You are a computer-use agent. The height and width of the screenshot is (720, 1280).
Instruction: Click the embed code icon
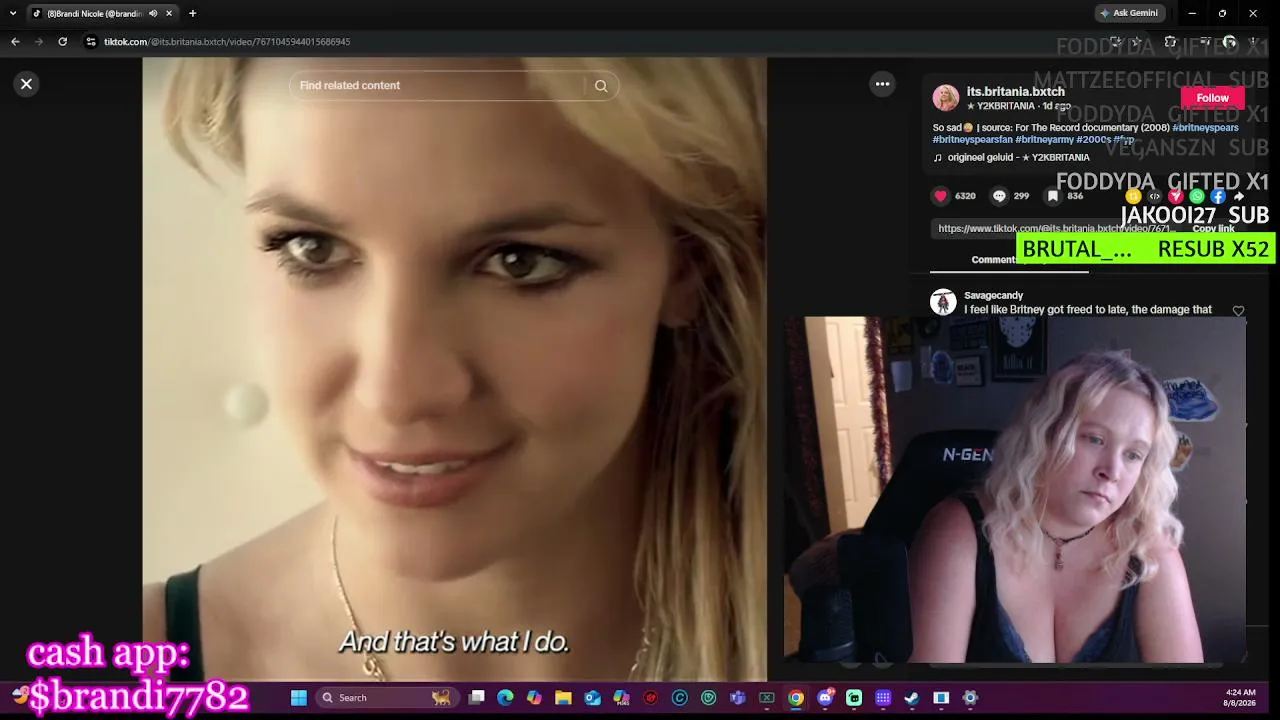pos(1154,196)
